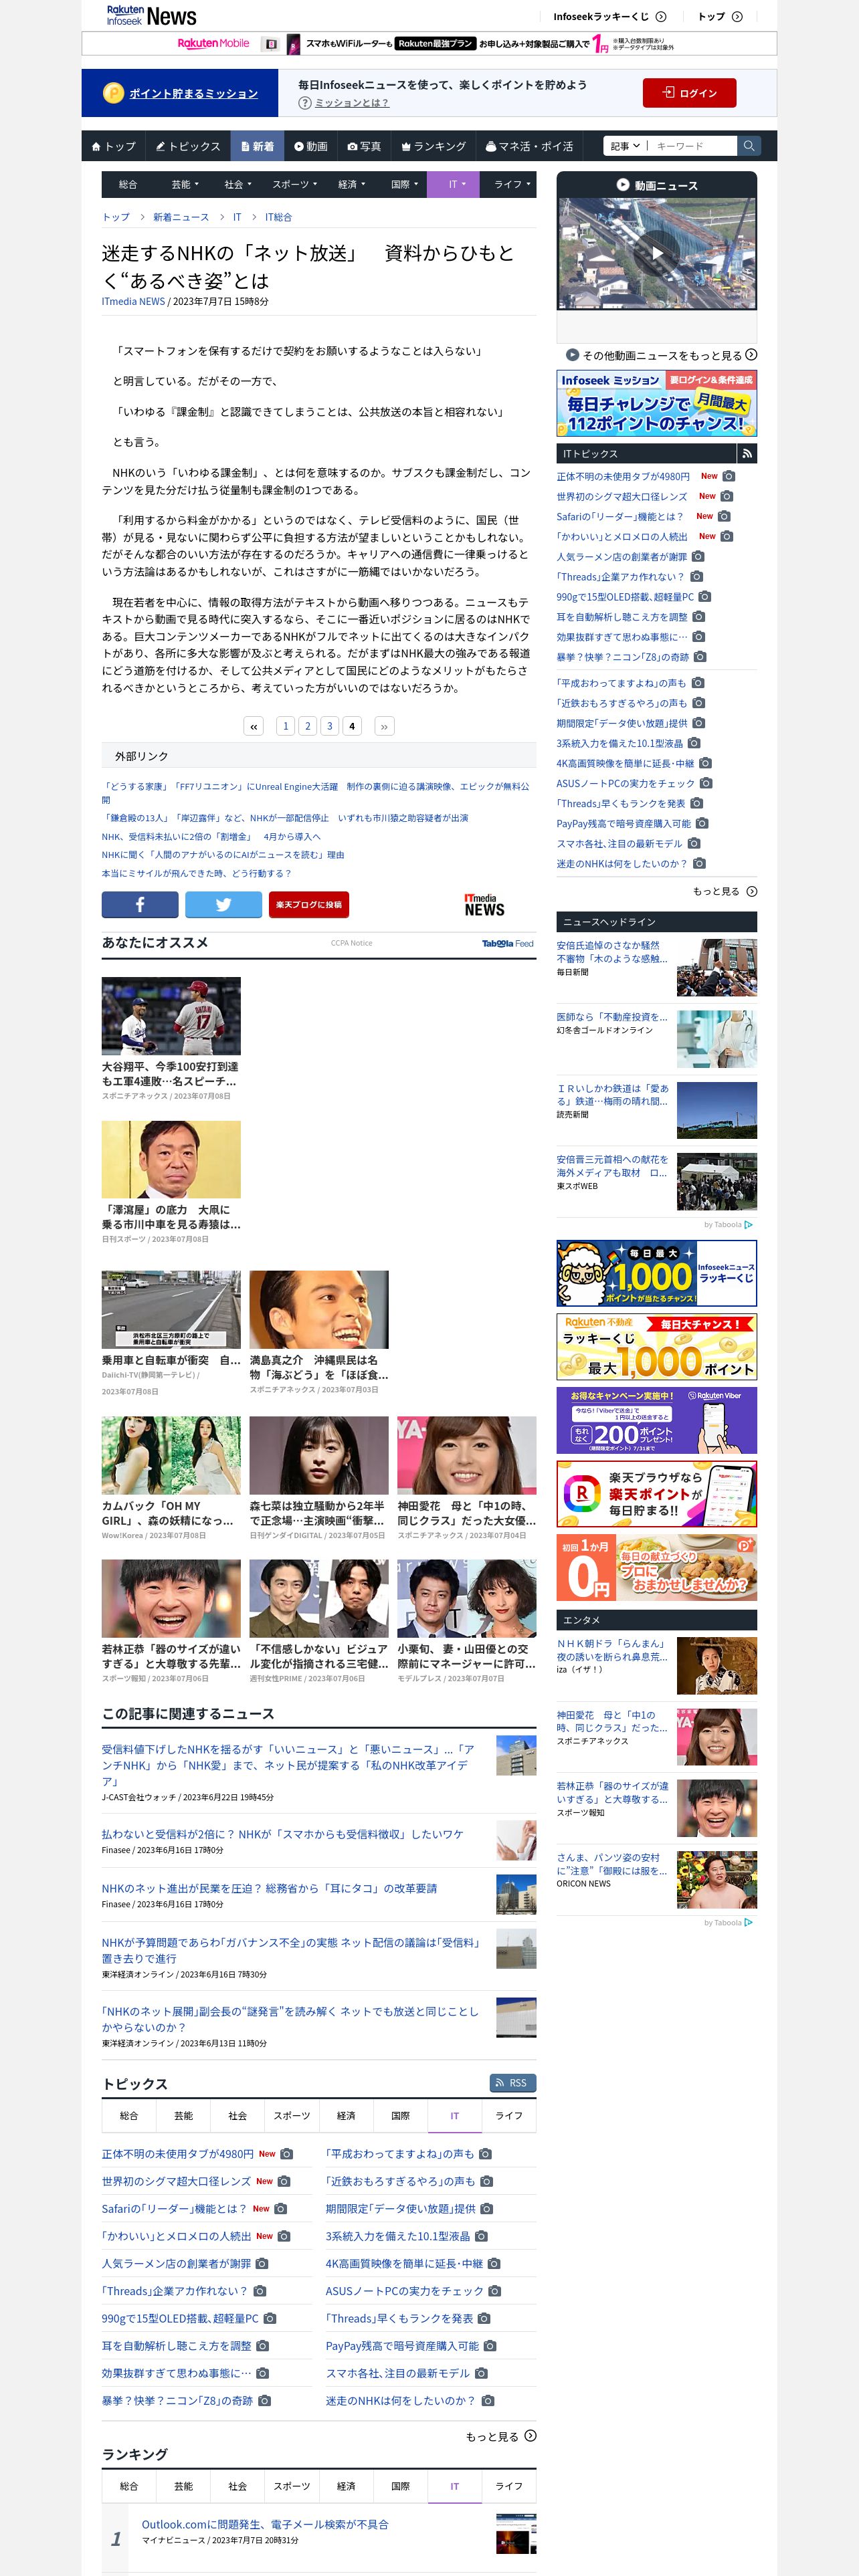The height and width of the screenshot is (2576, 859).
Task: Play the 動画ニュース video
Action: pyautogui.click(x=656, y=253)
